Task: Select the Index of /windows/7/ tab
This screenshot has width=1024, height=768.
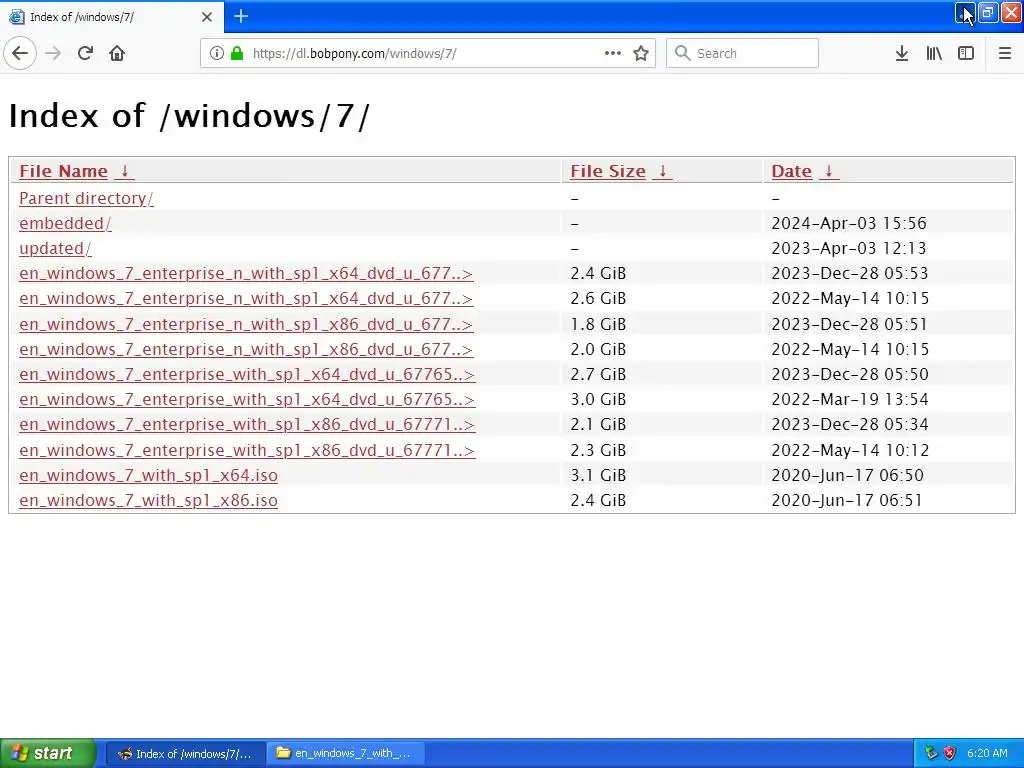Action: click(112, 17)
